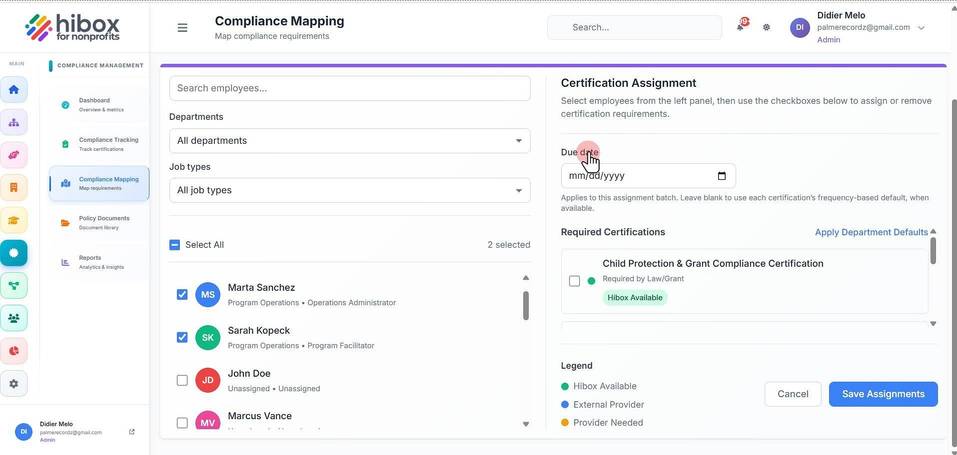Click the Search employees field
Screen dimensions: 957x455
[350, 88]
